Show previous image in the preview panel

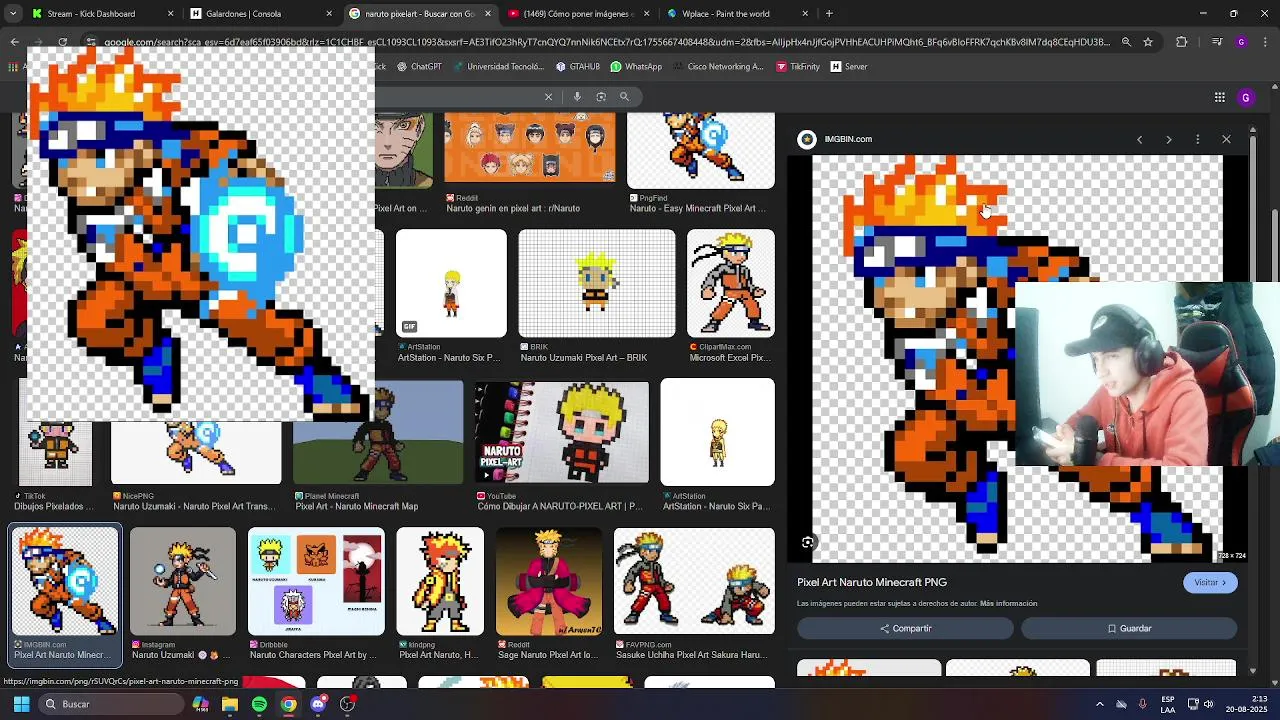pos(1139,139)
